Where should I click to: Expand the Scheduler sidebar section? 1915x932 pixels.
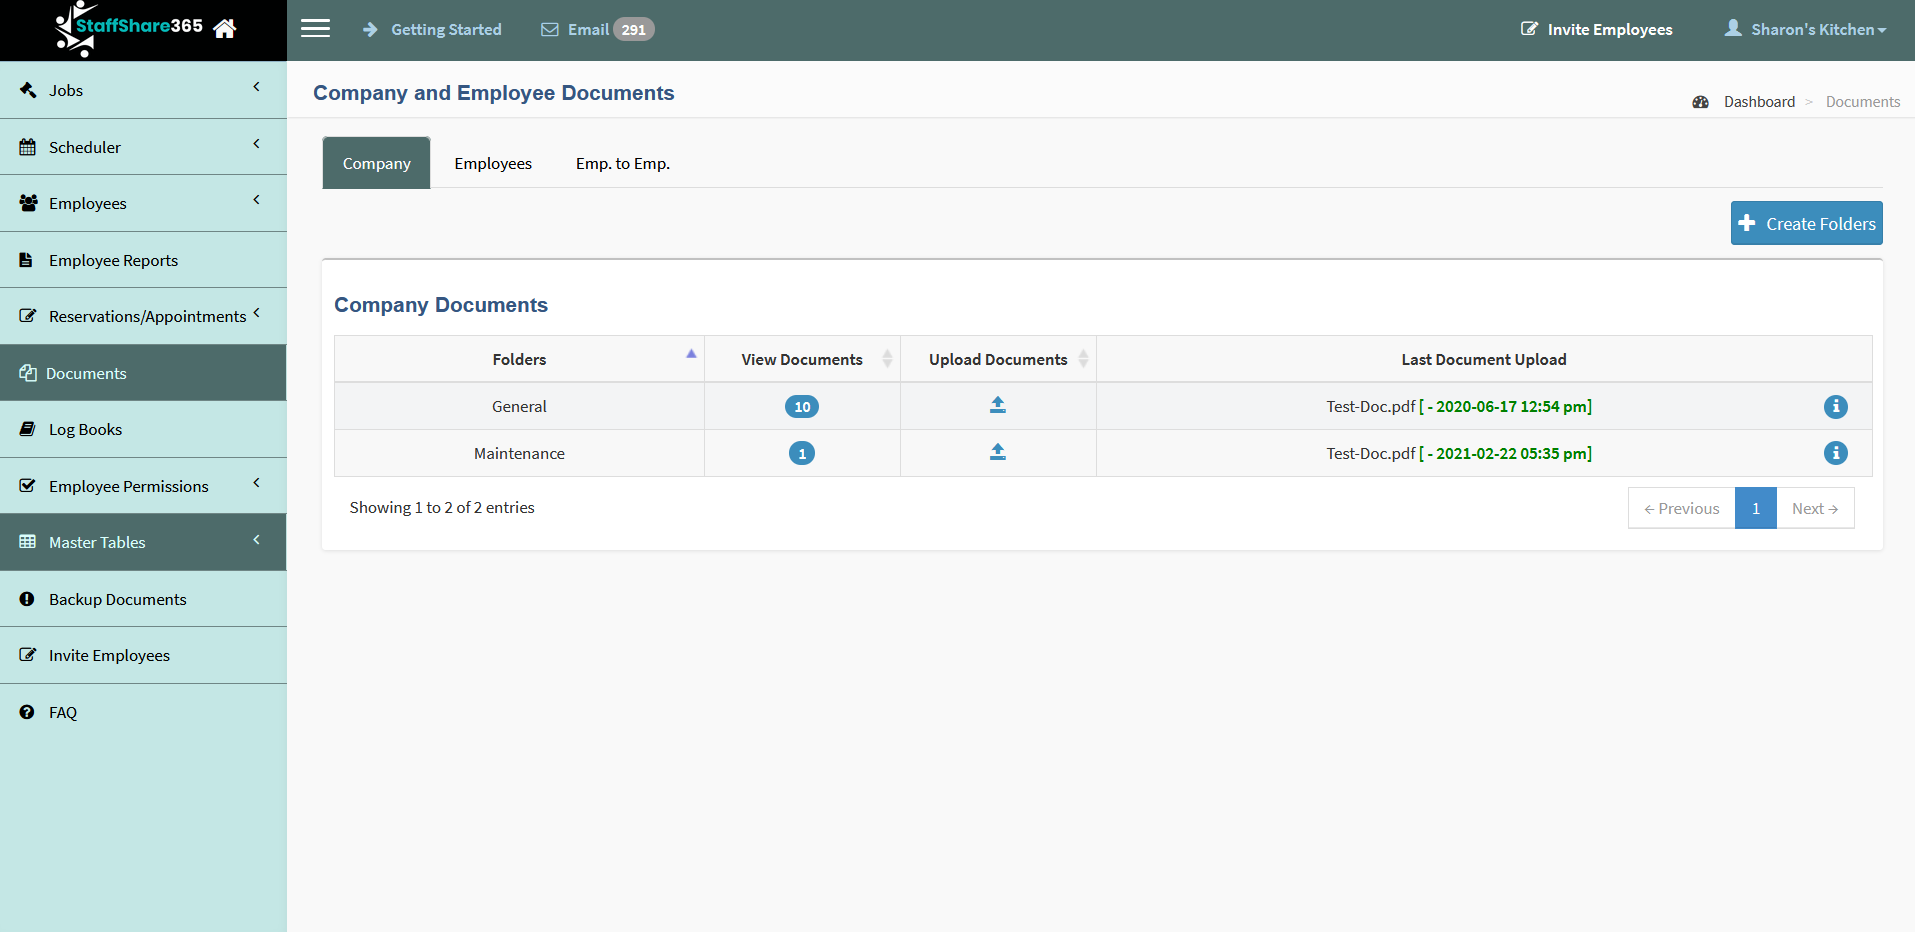(x=143, y=147)
